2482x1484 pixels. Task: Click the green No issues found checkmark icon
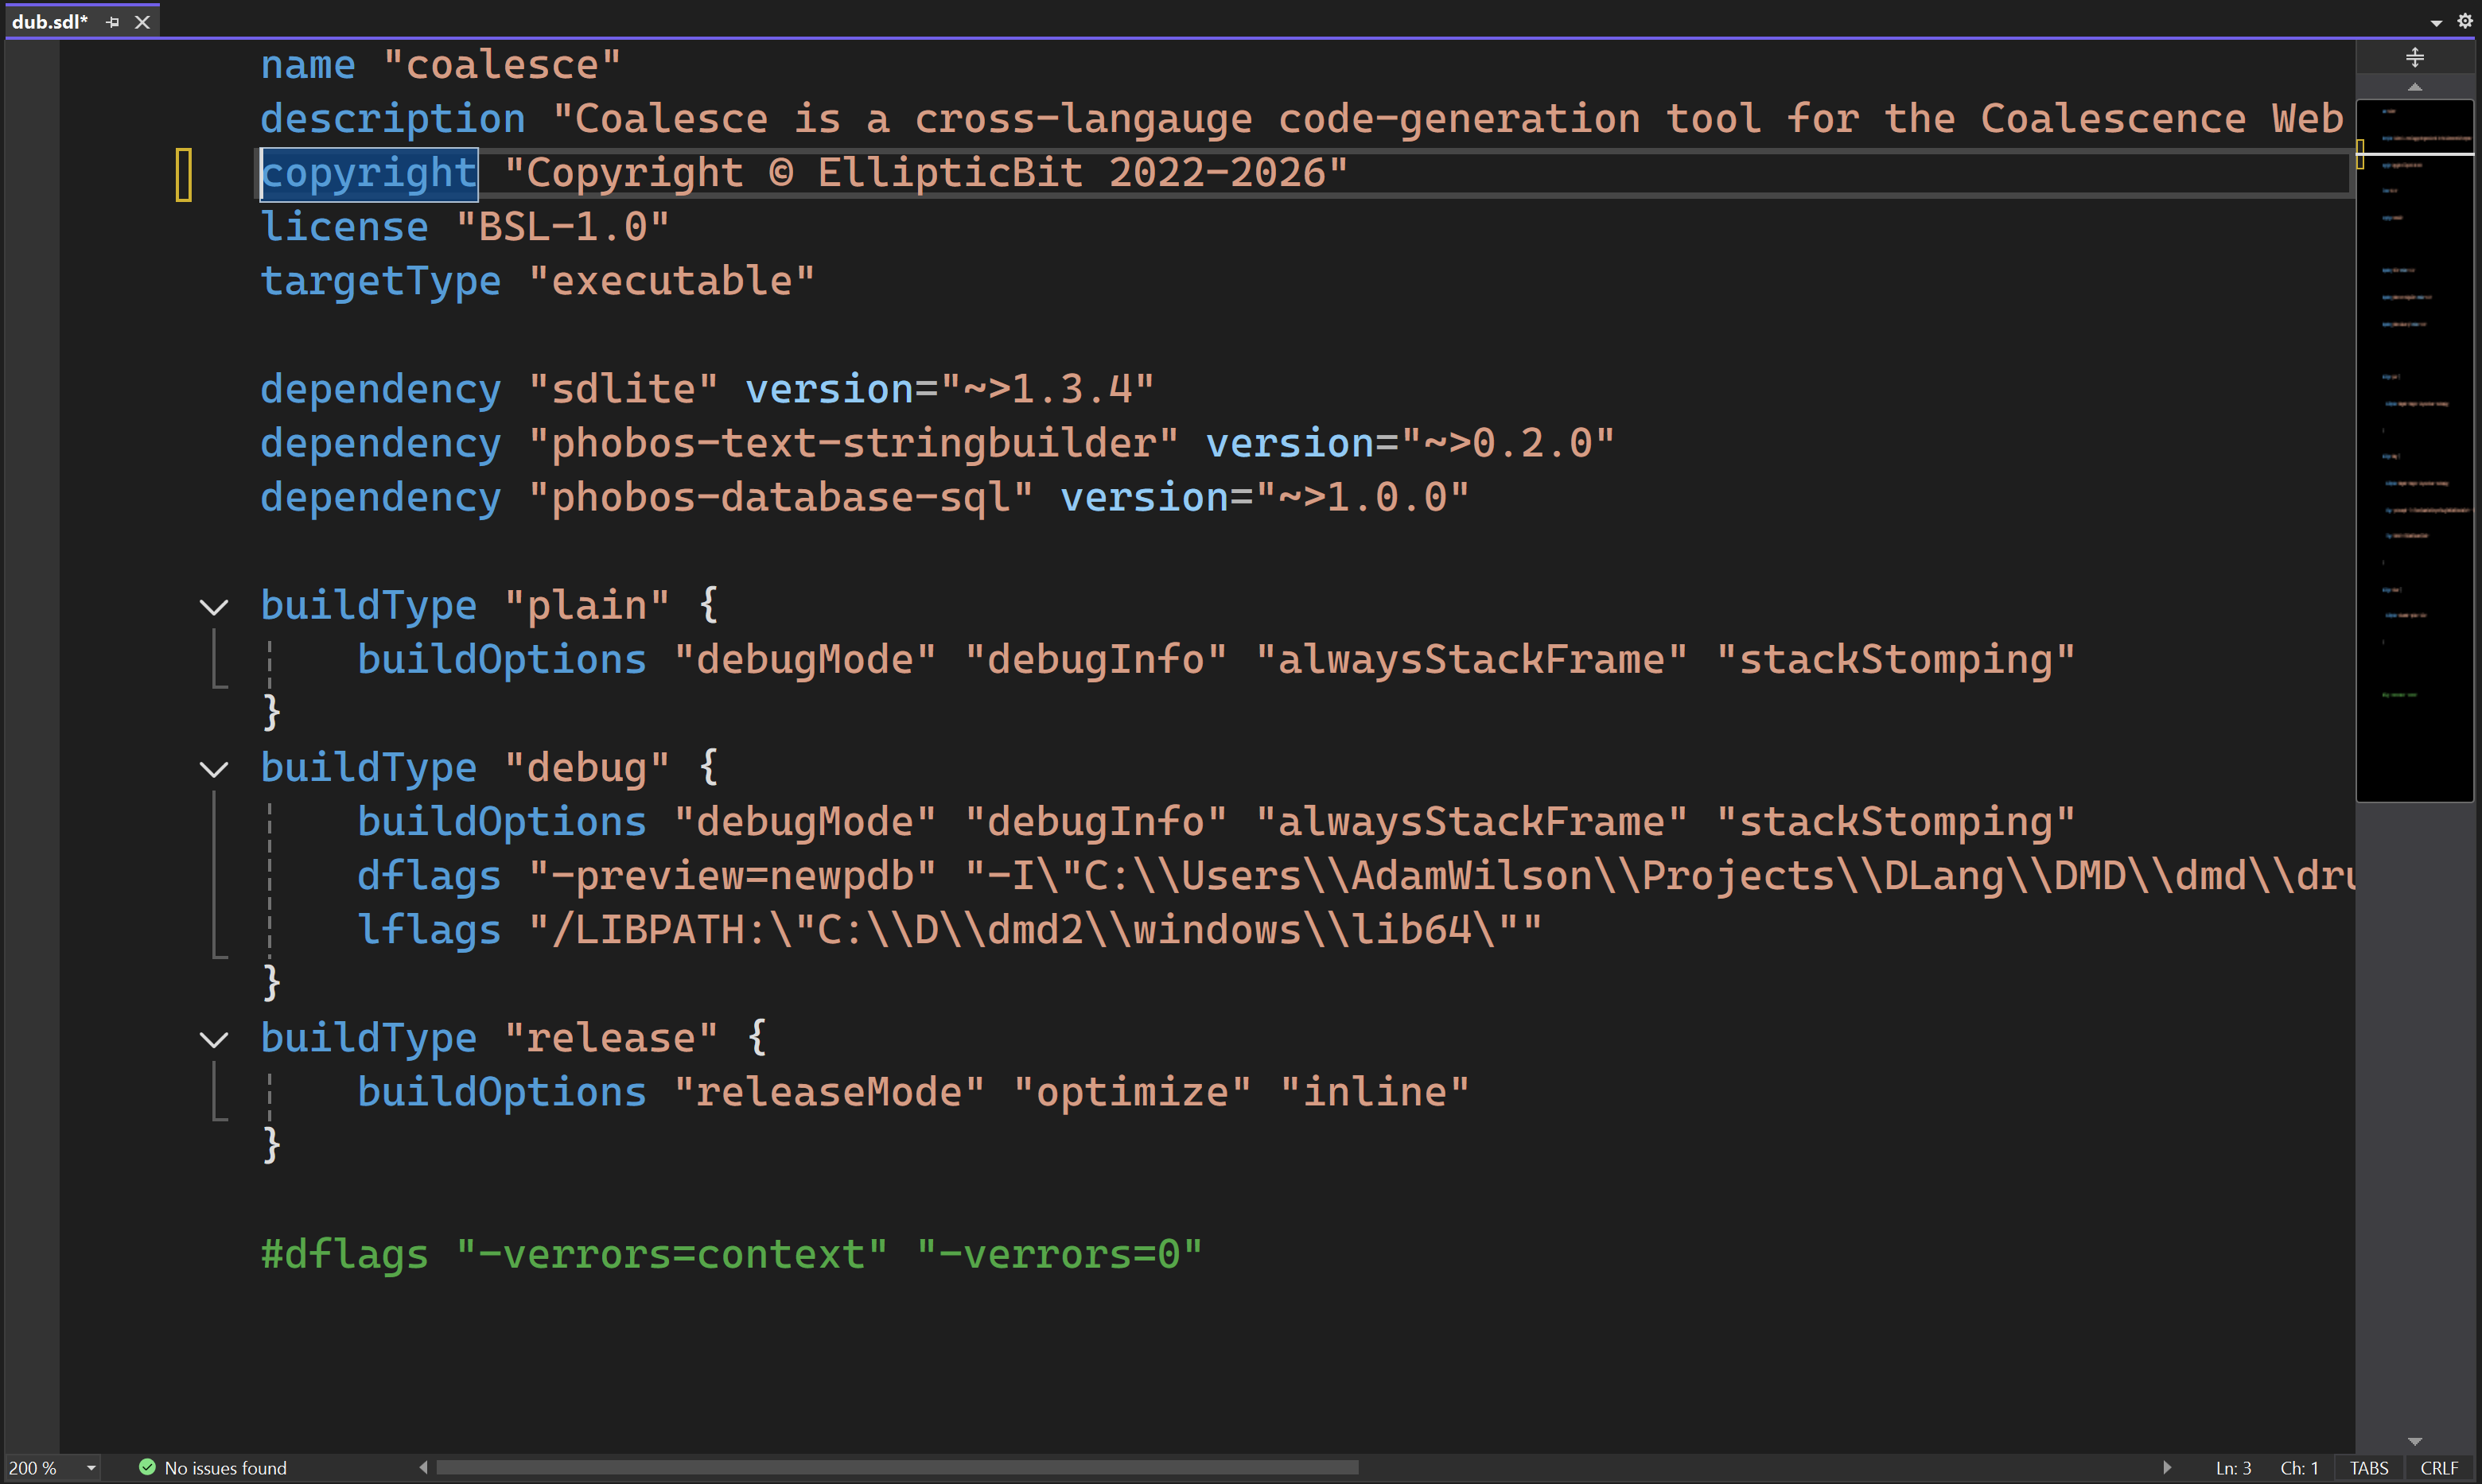tap(147, 1467)
